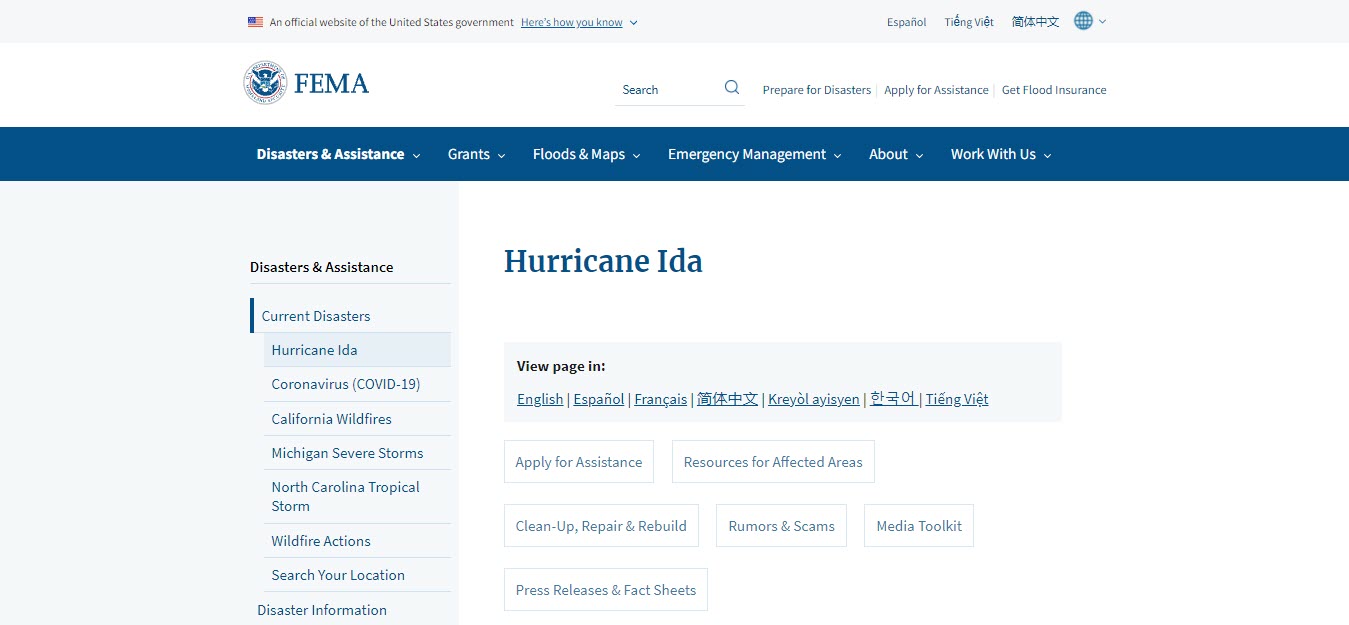Select Tiếng Việt in the top bar

967,20
